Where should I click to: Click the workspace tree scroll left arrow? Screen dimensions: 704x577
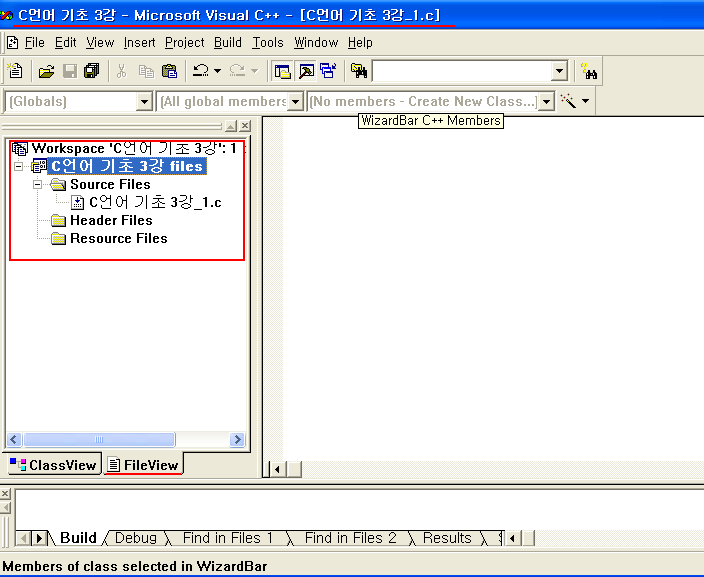point(14,439)
